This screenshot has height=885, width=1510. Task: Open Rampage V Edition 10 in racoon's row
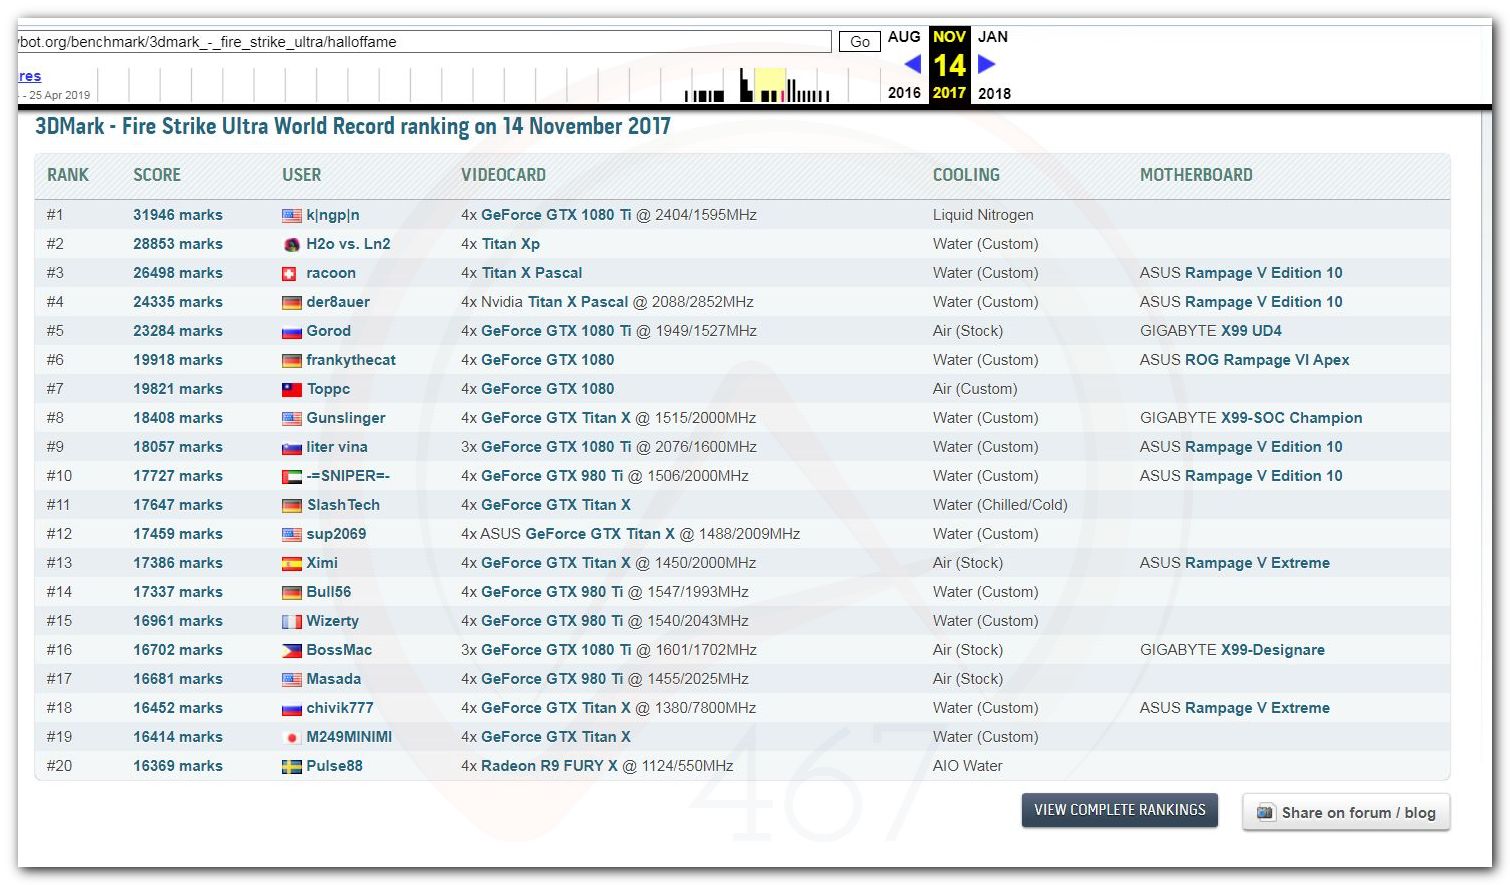pyautogui.click(x=1264, y=273)
